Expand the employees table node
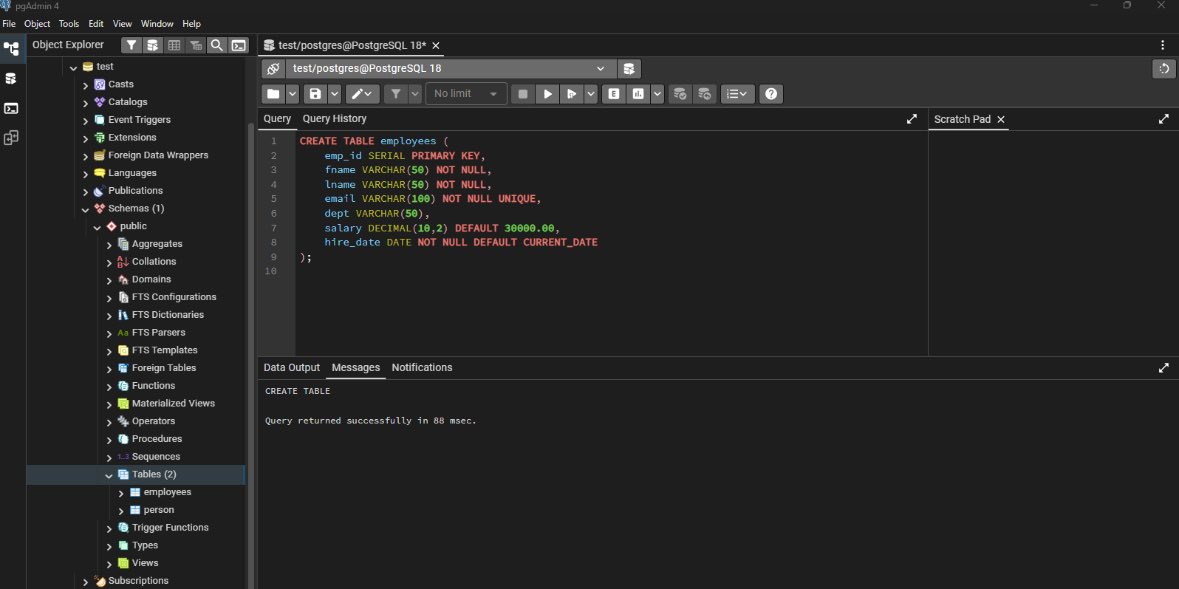The image size is (1179, 589). pos(121,493)
